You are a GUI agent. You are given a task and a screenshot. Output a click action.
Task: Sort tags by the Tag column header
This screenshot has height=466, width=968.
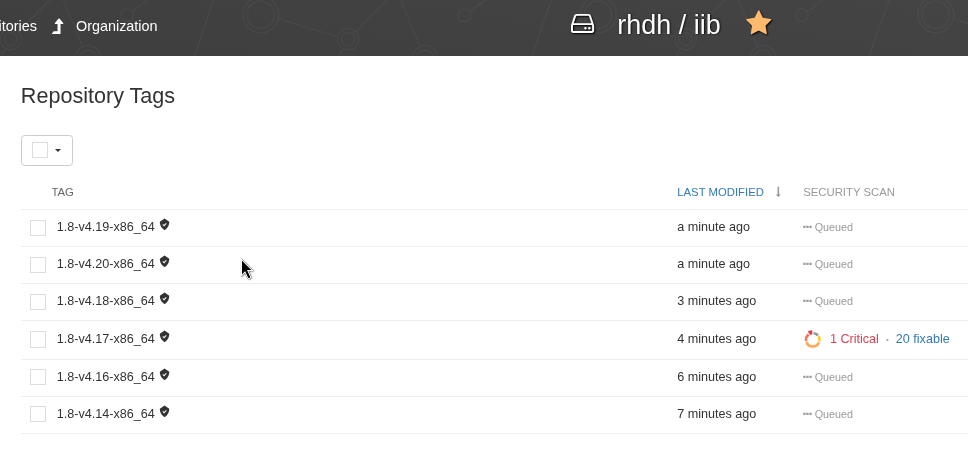tap(63, 192)
